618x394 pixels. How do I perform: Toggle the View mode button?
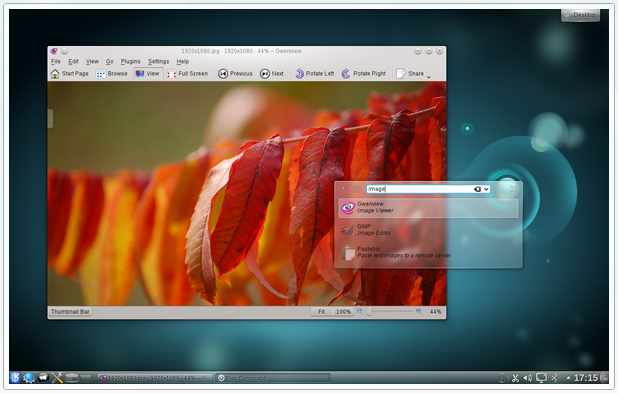tap(147, 74)
